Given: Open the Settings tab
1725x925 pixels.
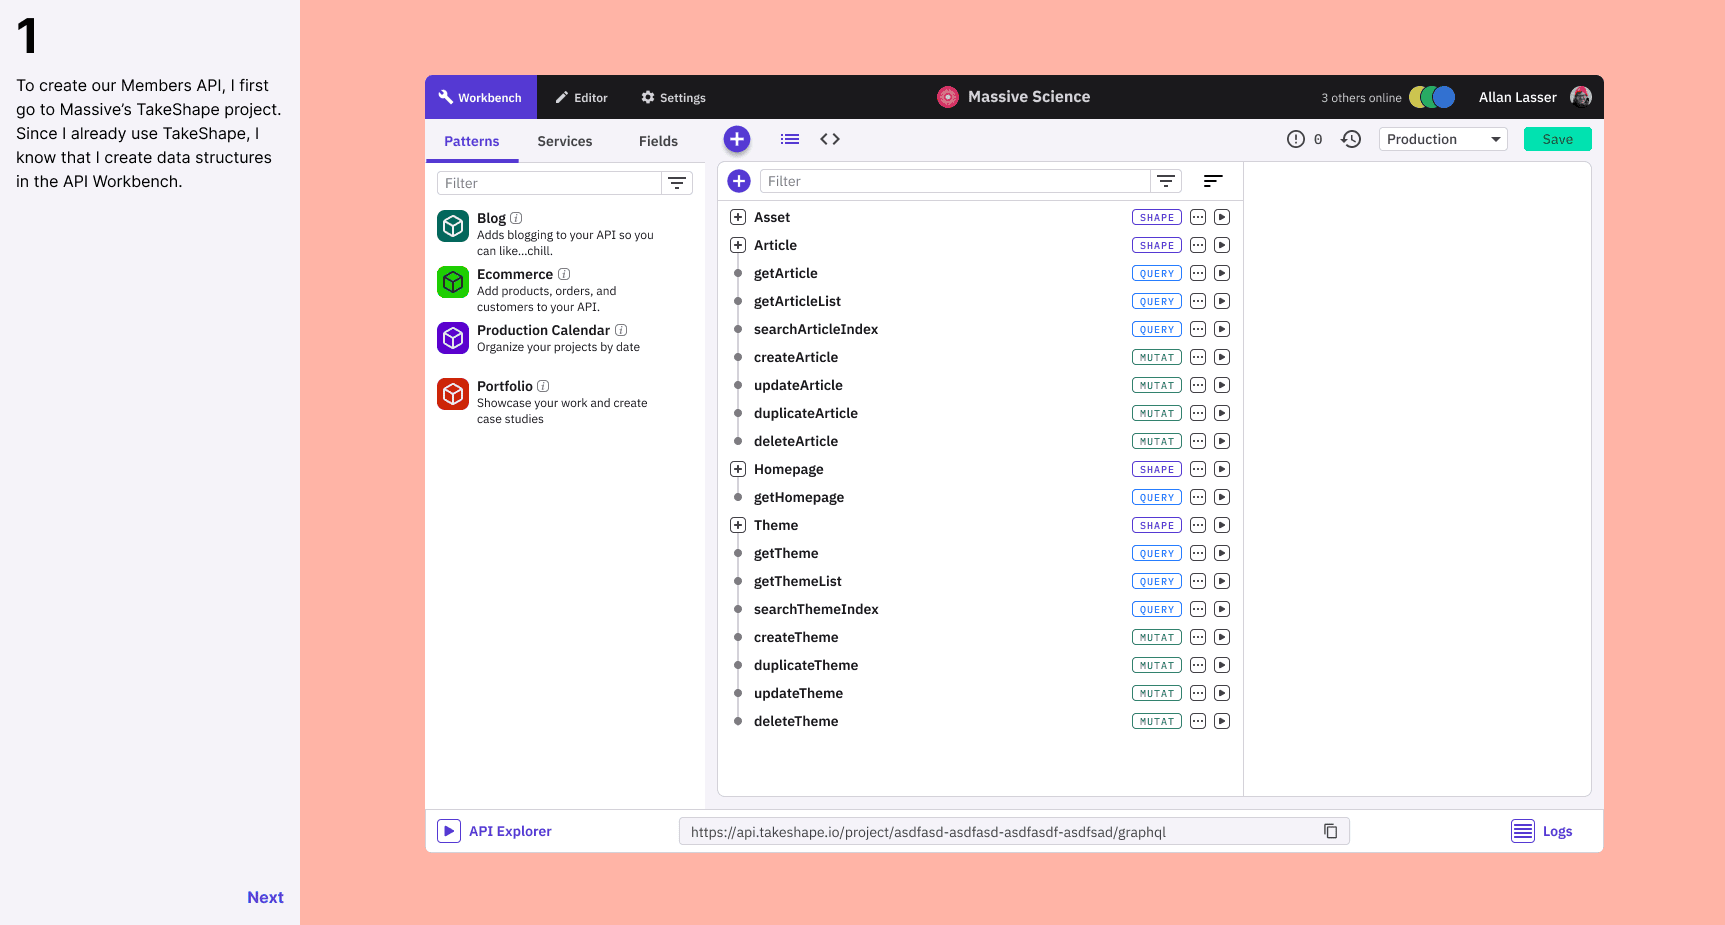Looking at the screenshot, I should [x=674, y=97].
